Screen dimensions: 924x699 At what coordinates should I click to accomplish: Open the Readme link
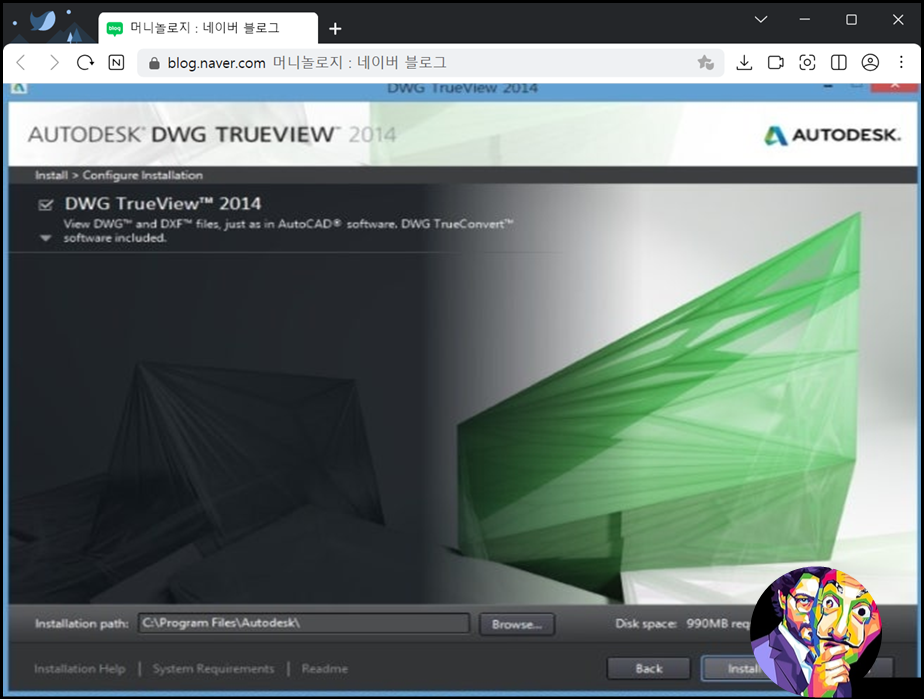[x=325, y=668]
